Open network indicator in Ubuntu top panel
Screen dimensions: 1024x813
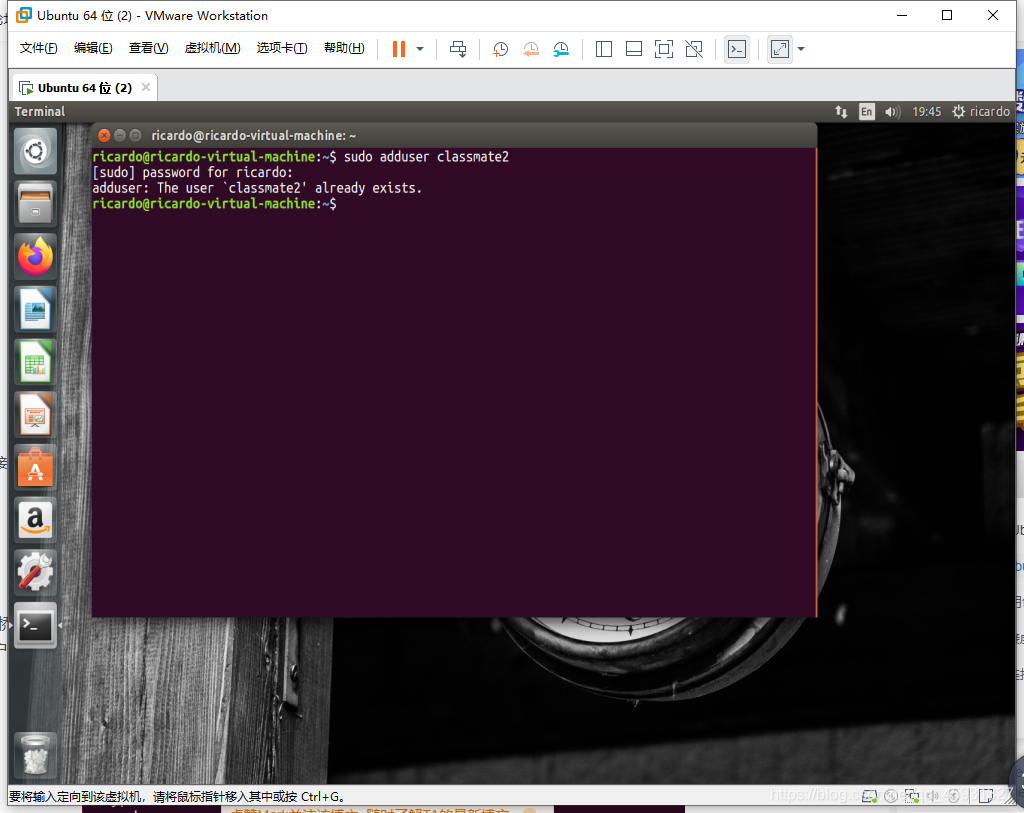pos(841,112)
